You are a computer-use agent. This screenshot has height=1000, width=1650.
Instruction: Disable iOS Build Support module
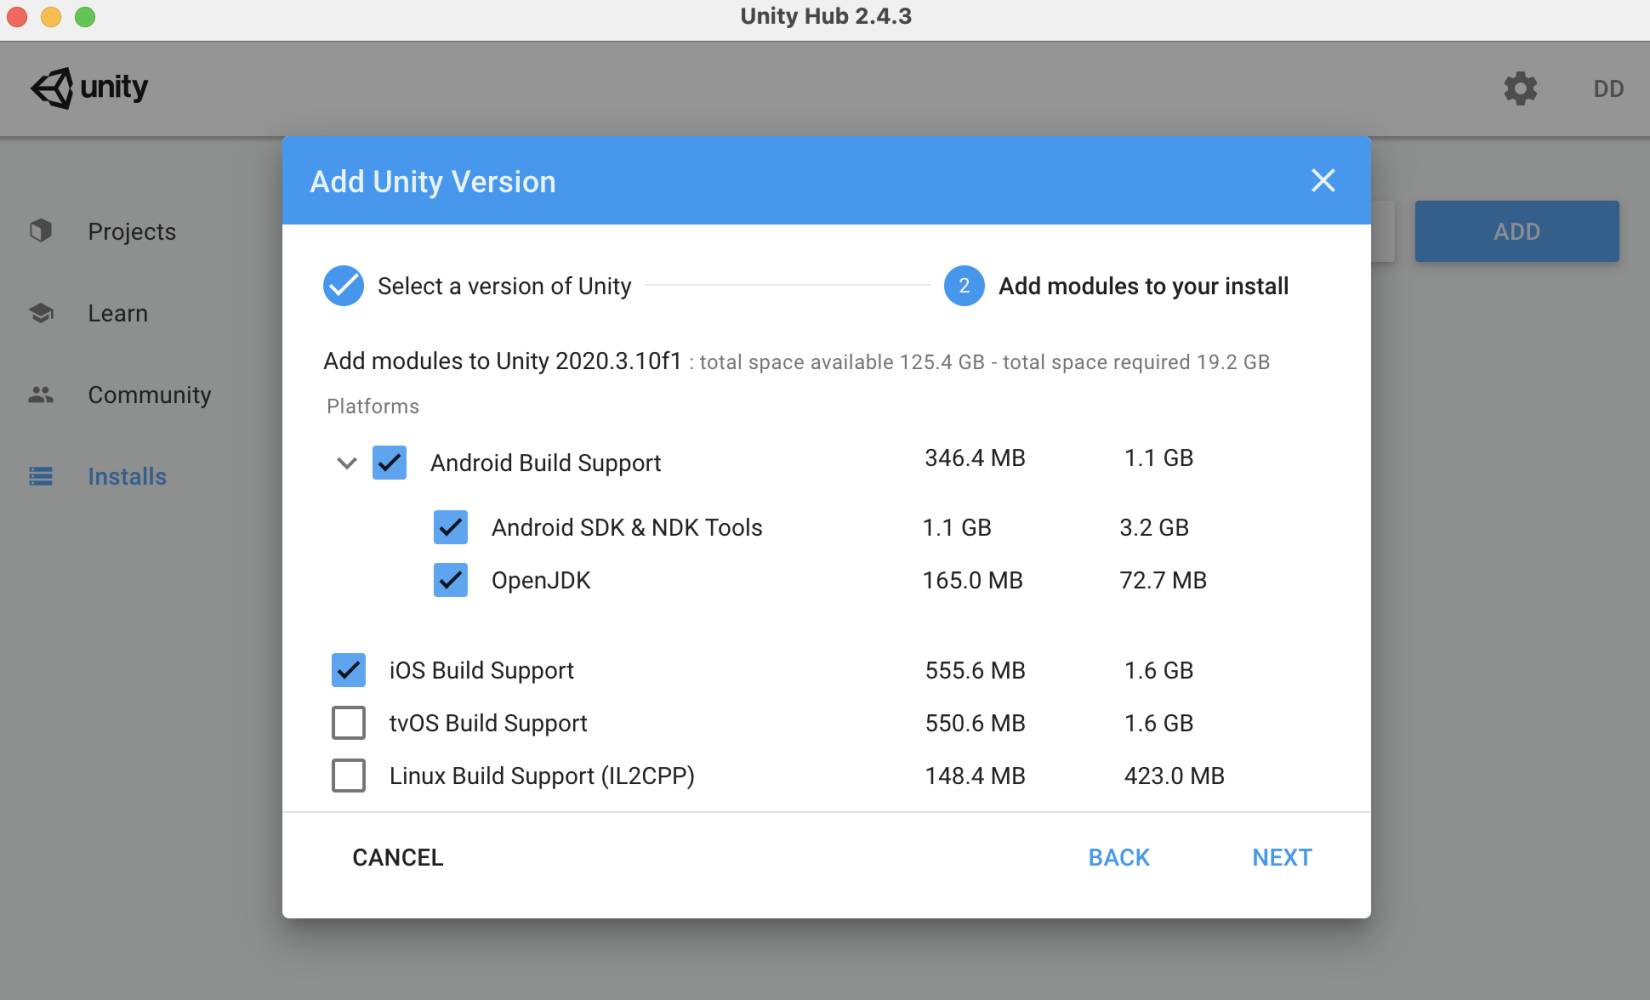348,670
